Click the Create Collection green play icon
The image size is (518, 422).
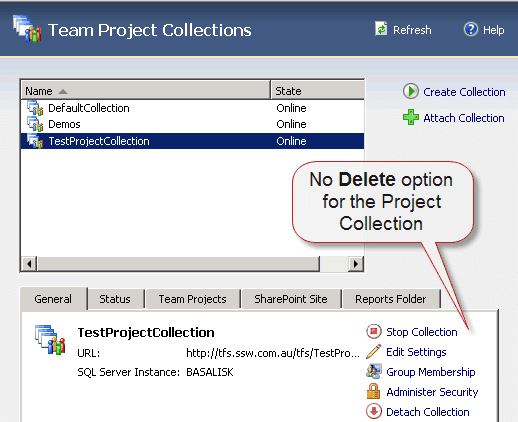(x=411, y=91)
